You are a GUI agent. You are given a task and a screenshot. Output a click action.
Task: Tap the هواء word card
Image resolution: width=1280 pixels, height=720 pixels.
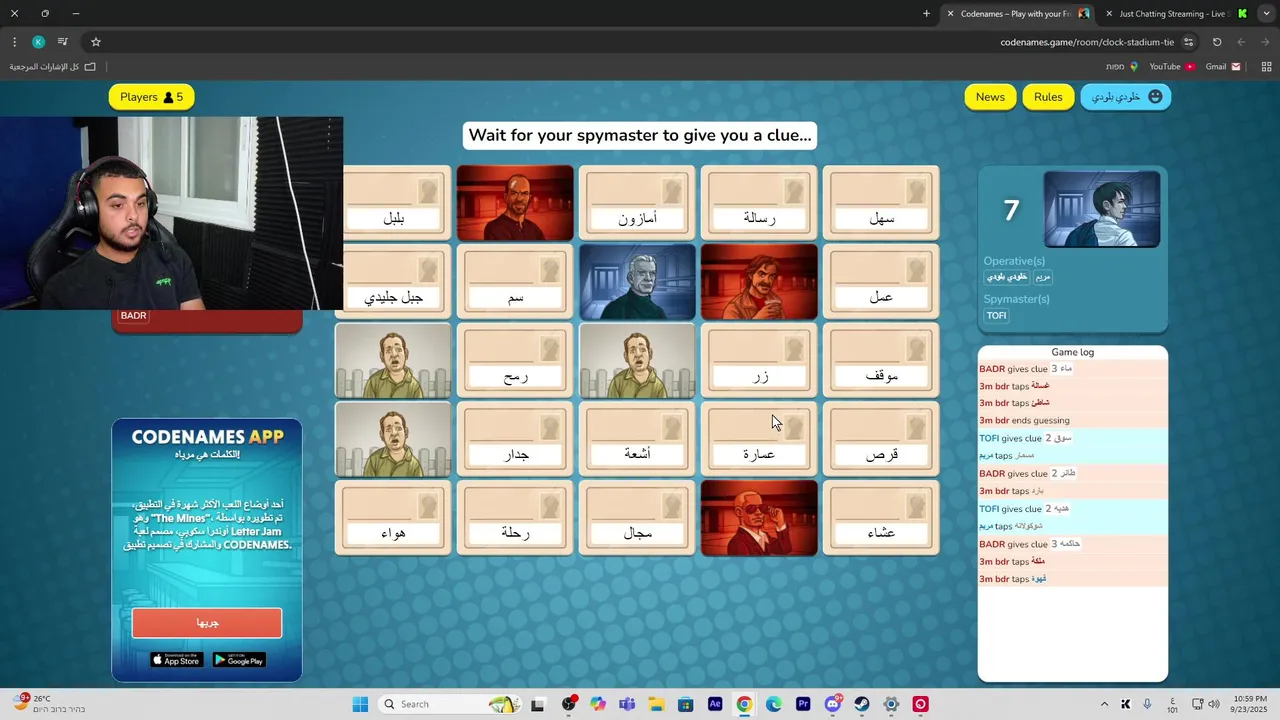393,518
